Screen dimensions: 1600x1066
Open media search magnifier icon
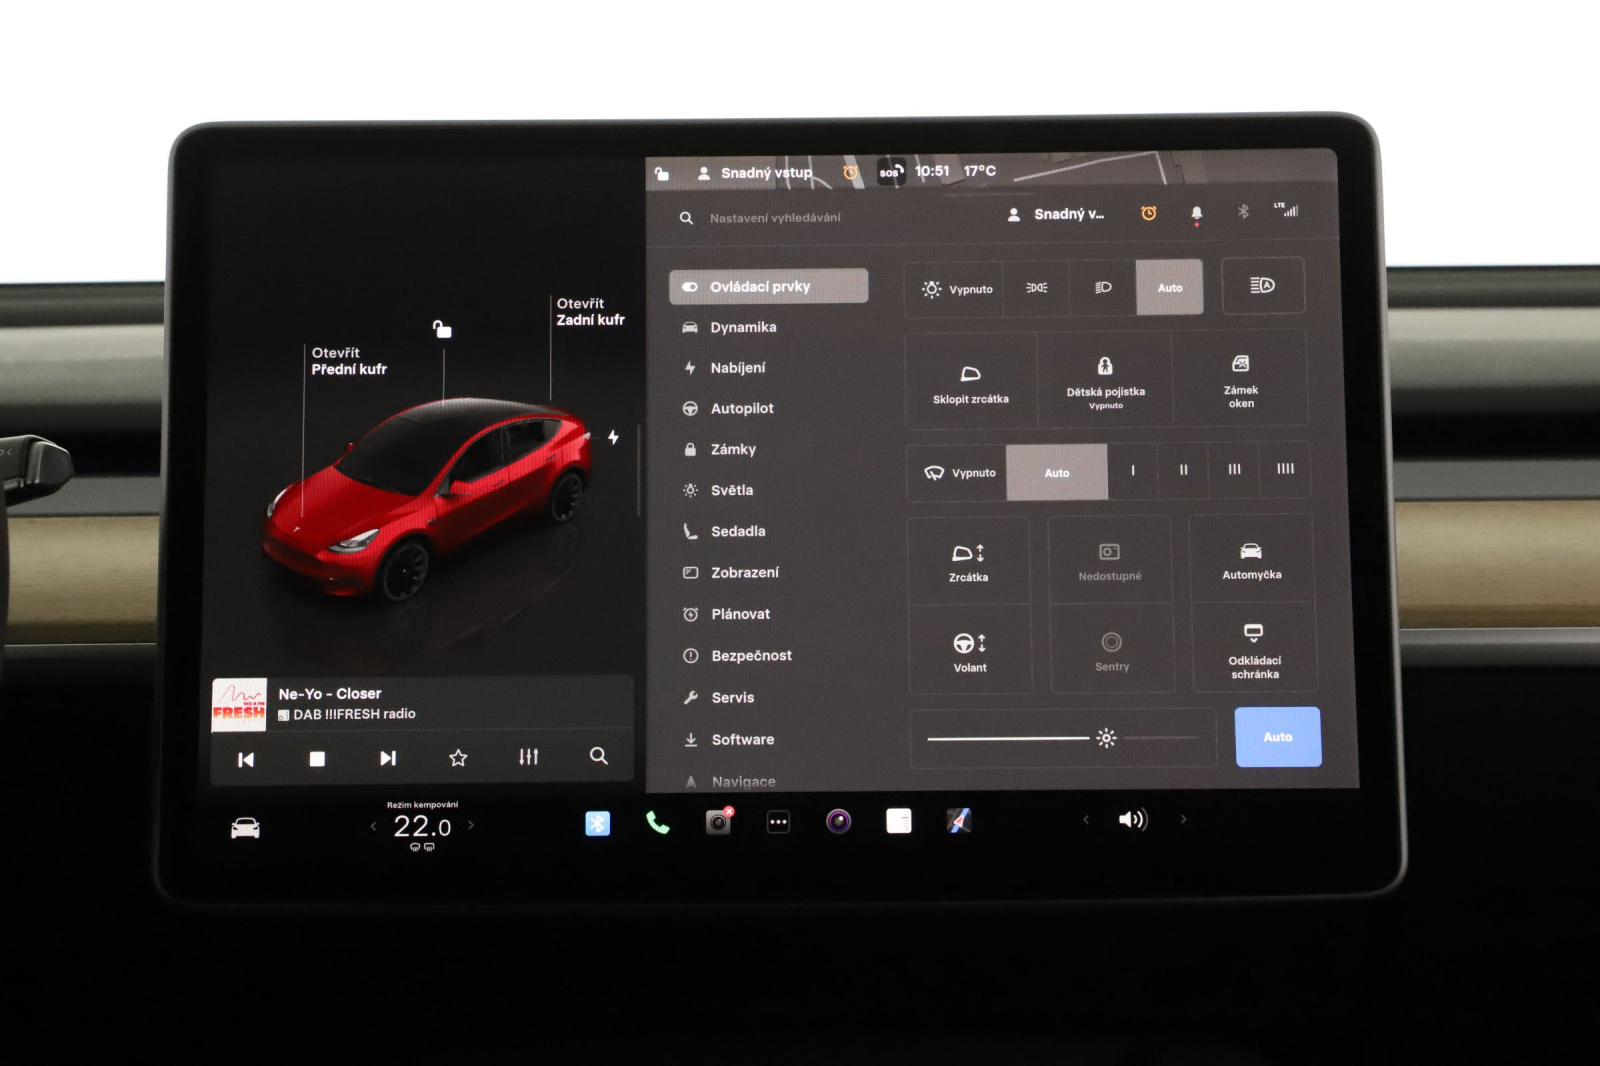click(x=599, y=756)
